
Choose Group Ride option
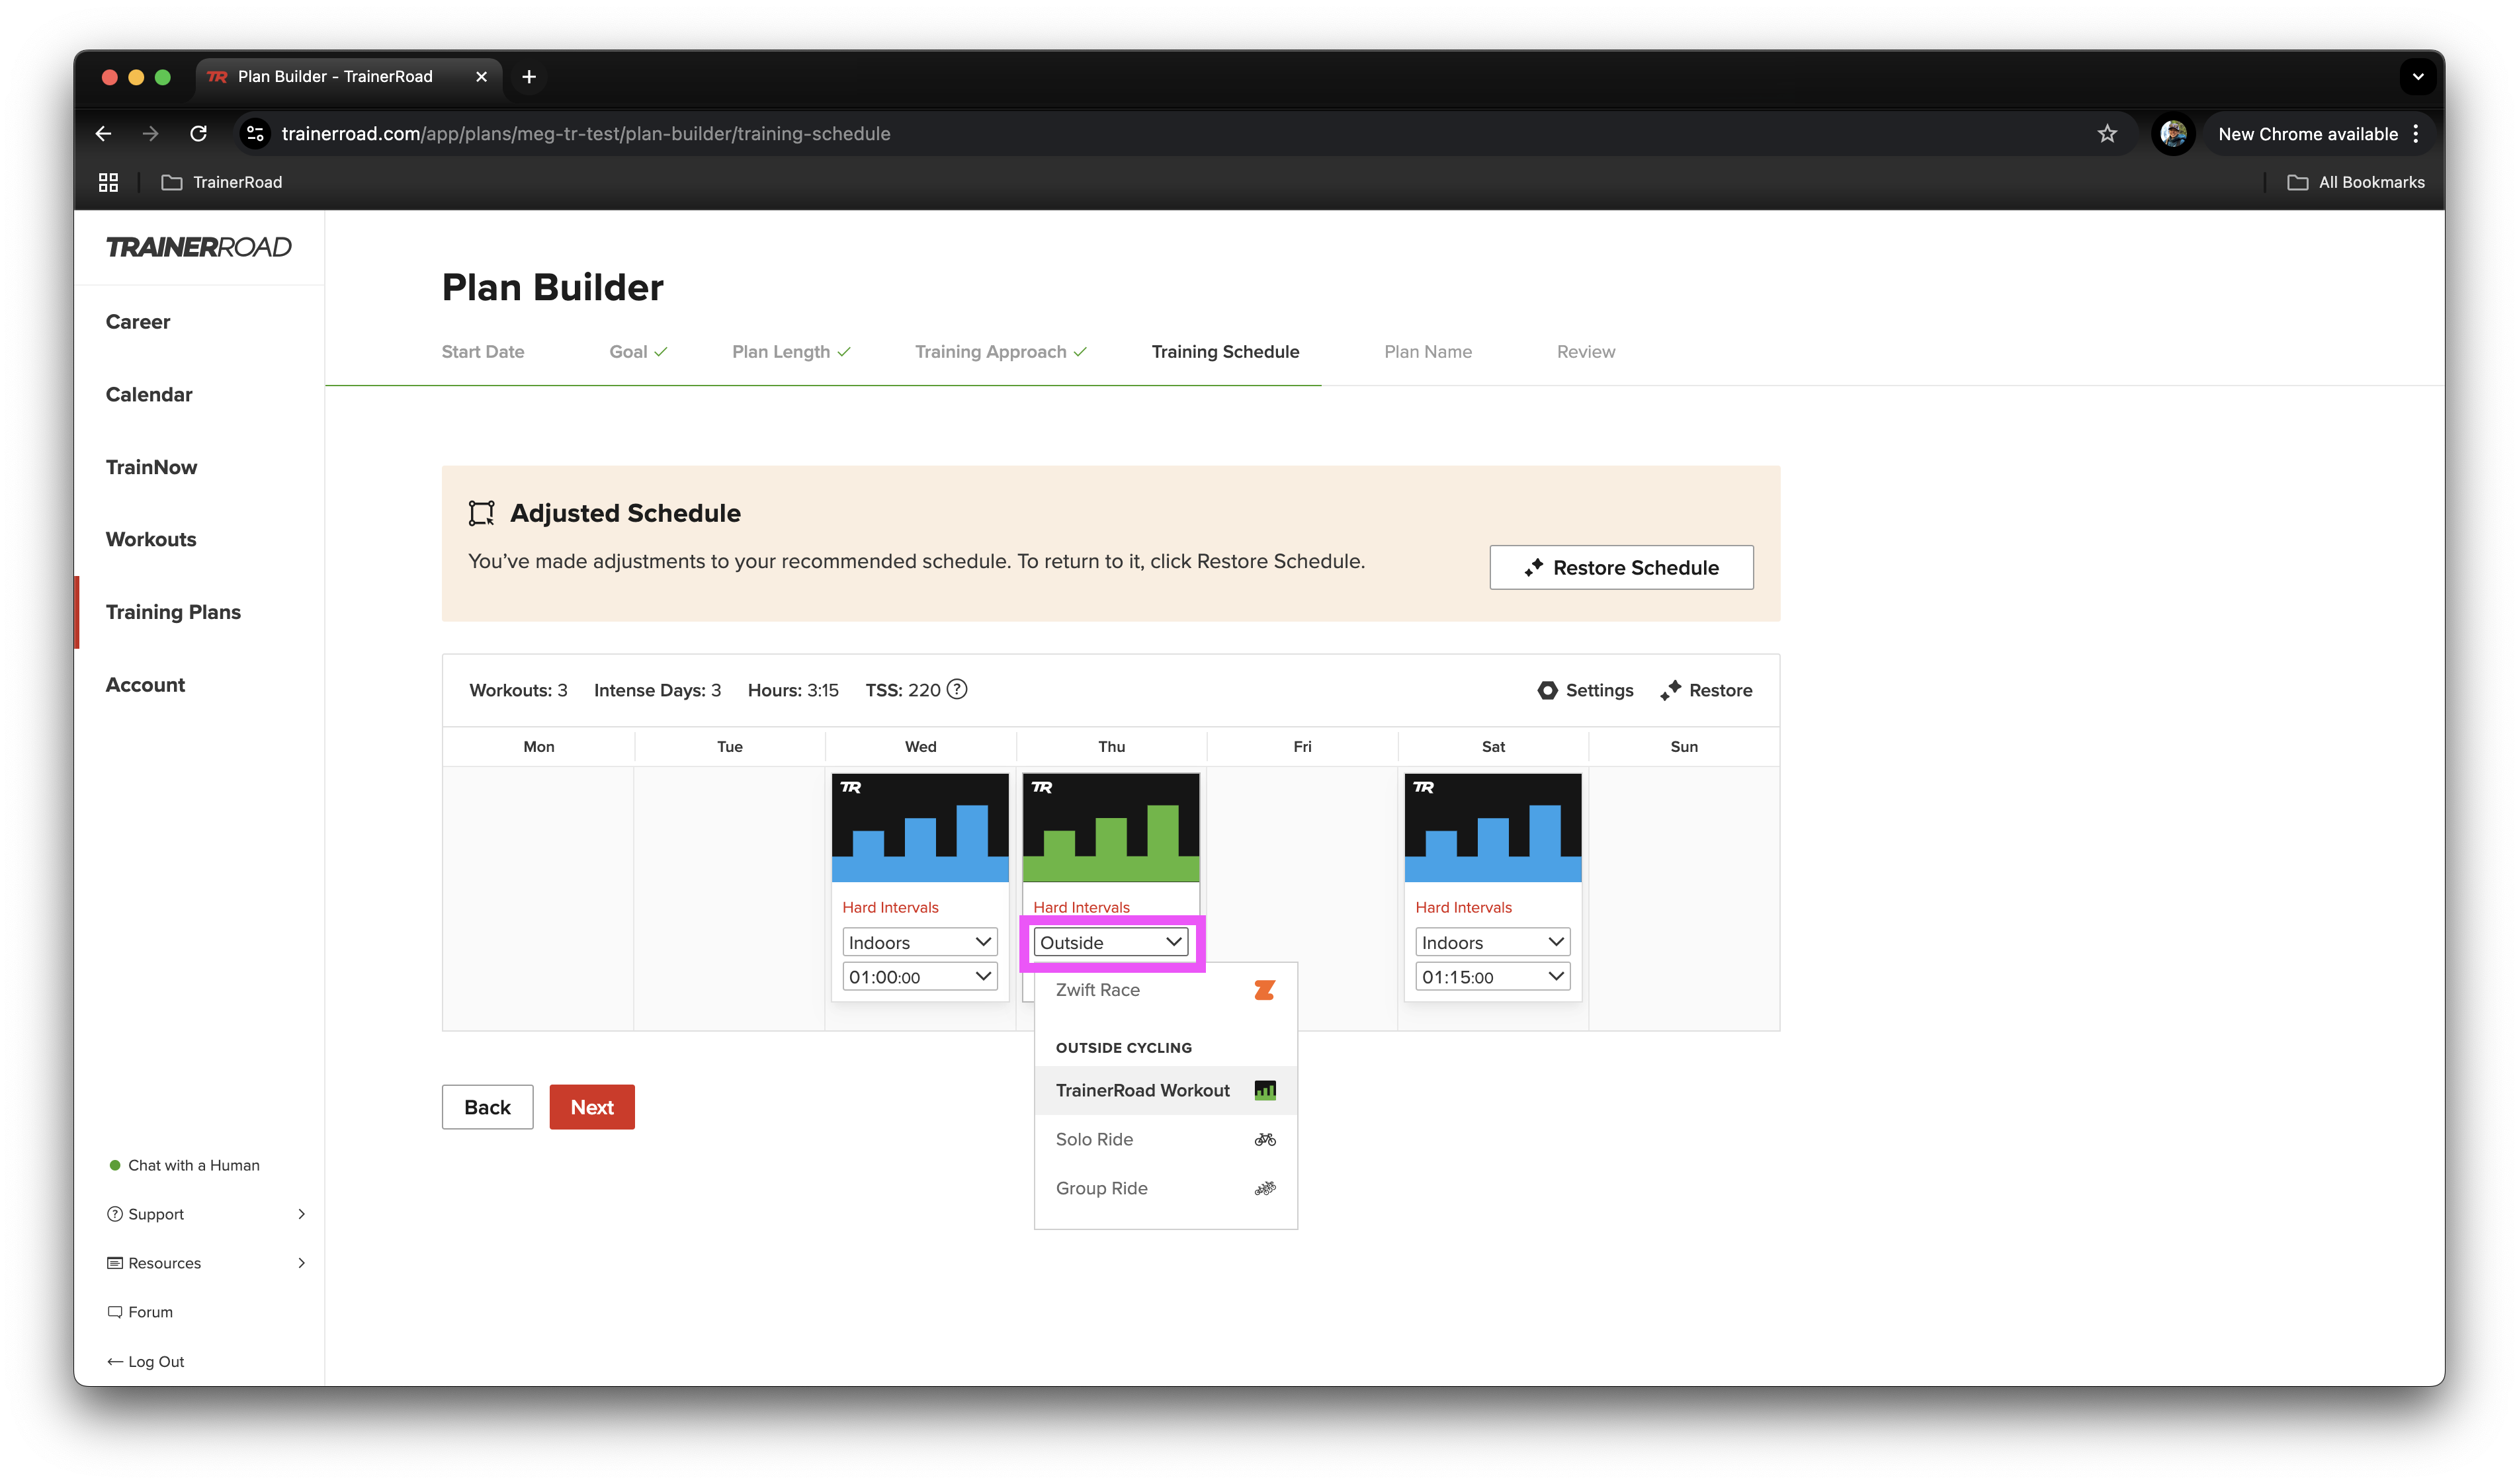1166,1188
